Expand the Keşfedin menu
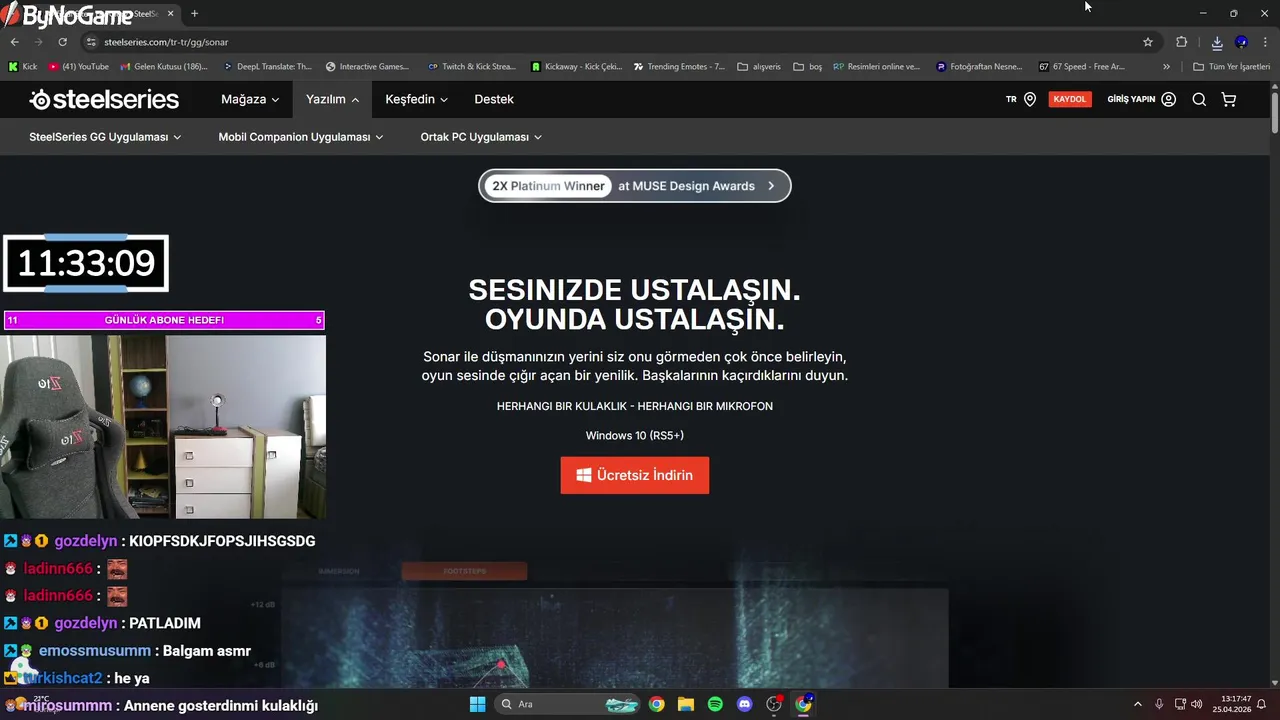Screen dimensions: 1280x720 (417, 99)
